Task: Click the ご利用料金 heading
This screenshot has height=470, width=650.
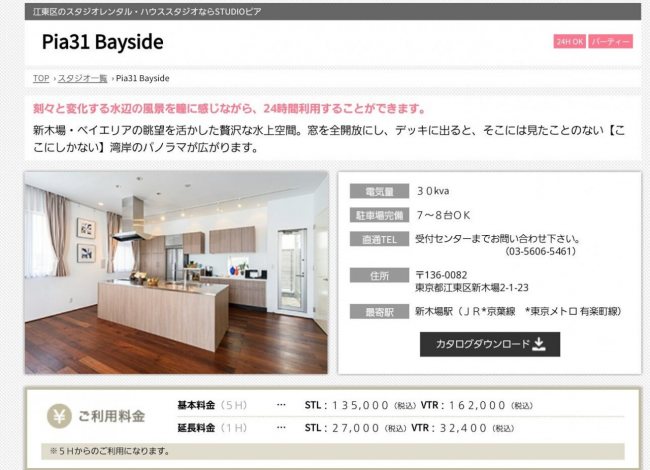Action: [112, 416]
